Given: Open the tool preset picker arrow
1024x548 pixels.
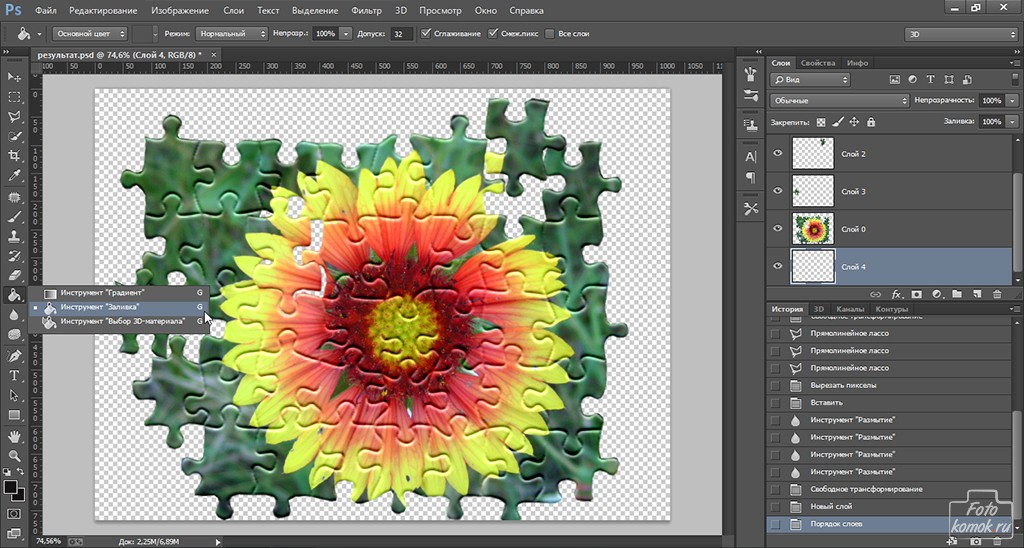Looking at the screenshot, I should [x=39, y=34].
